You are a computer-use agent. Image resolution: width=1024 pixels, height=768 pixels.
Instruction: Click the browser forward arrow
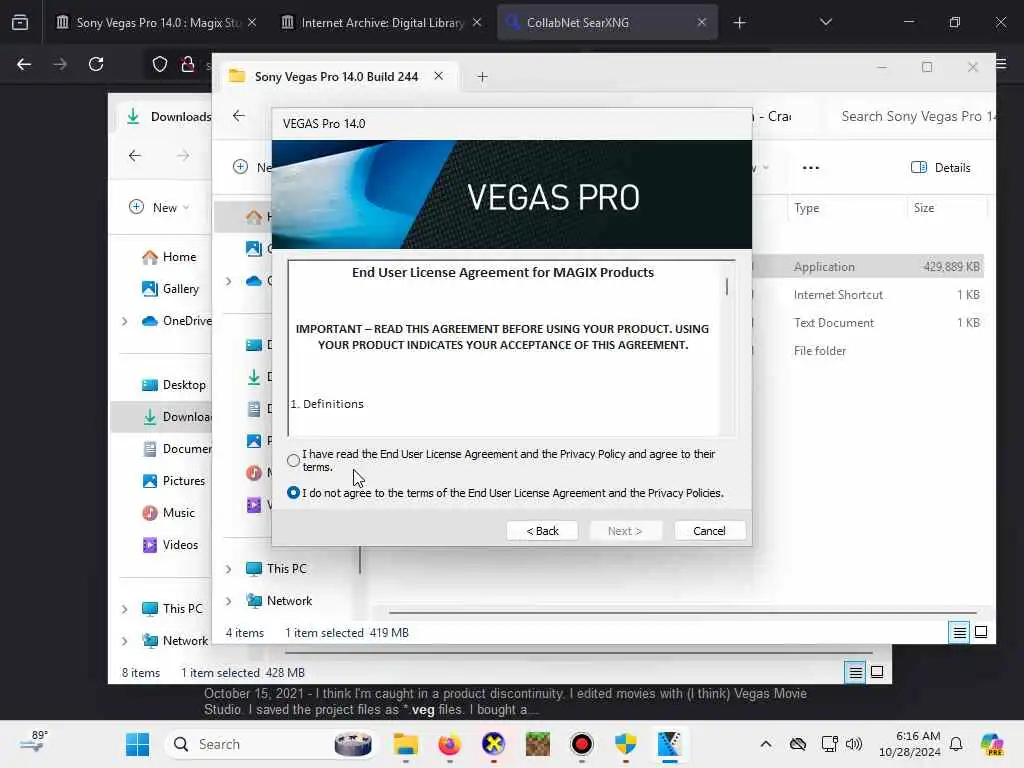[x=60, y=64]
